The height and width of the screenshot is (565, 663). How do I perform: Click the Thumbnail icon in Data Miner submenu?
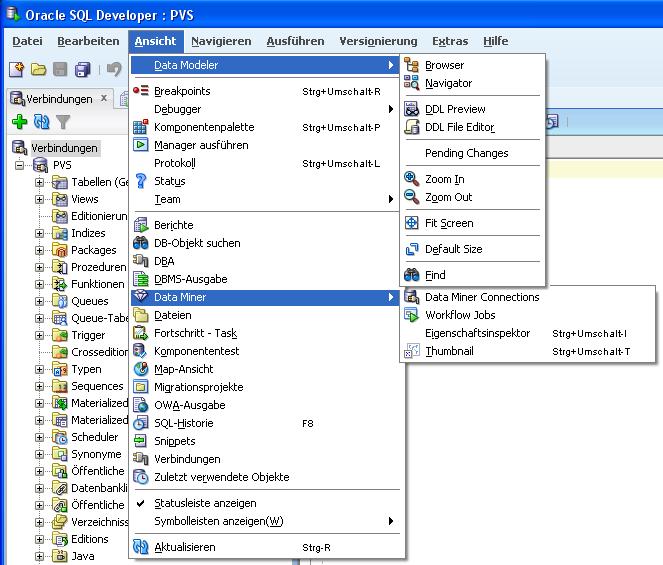point(411,351)
